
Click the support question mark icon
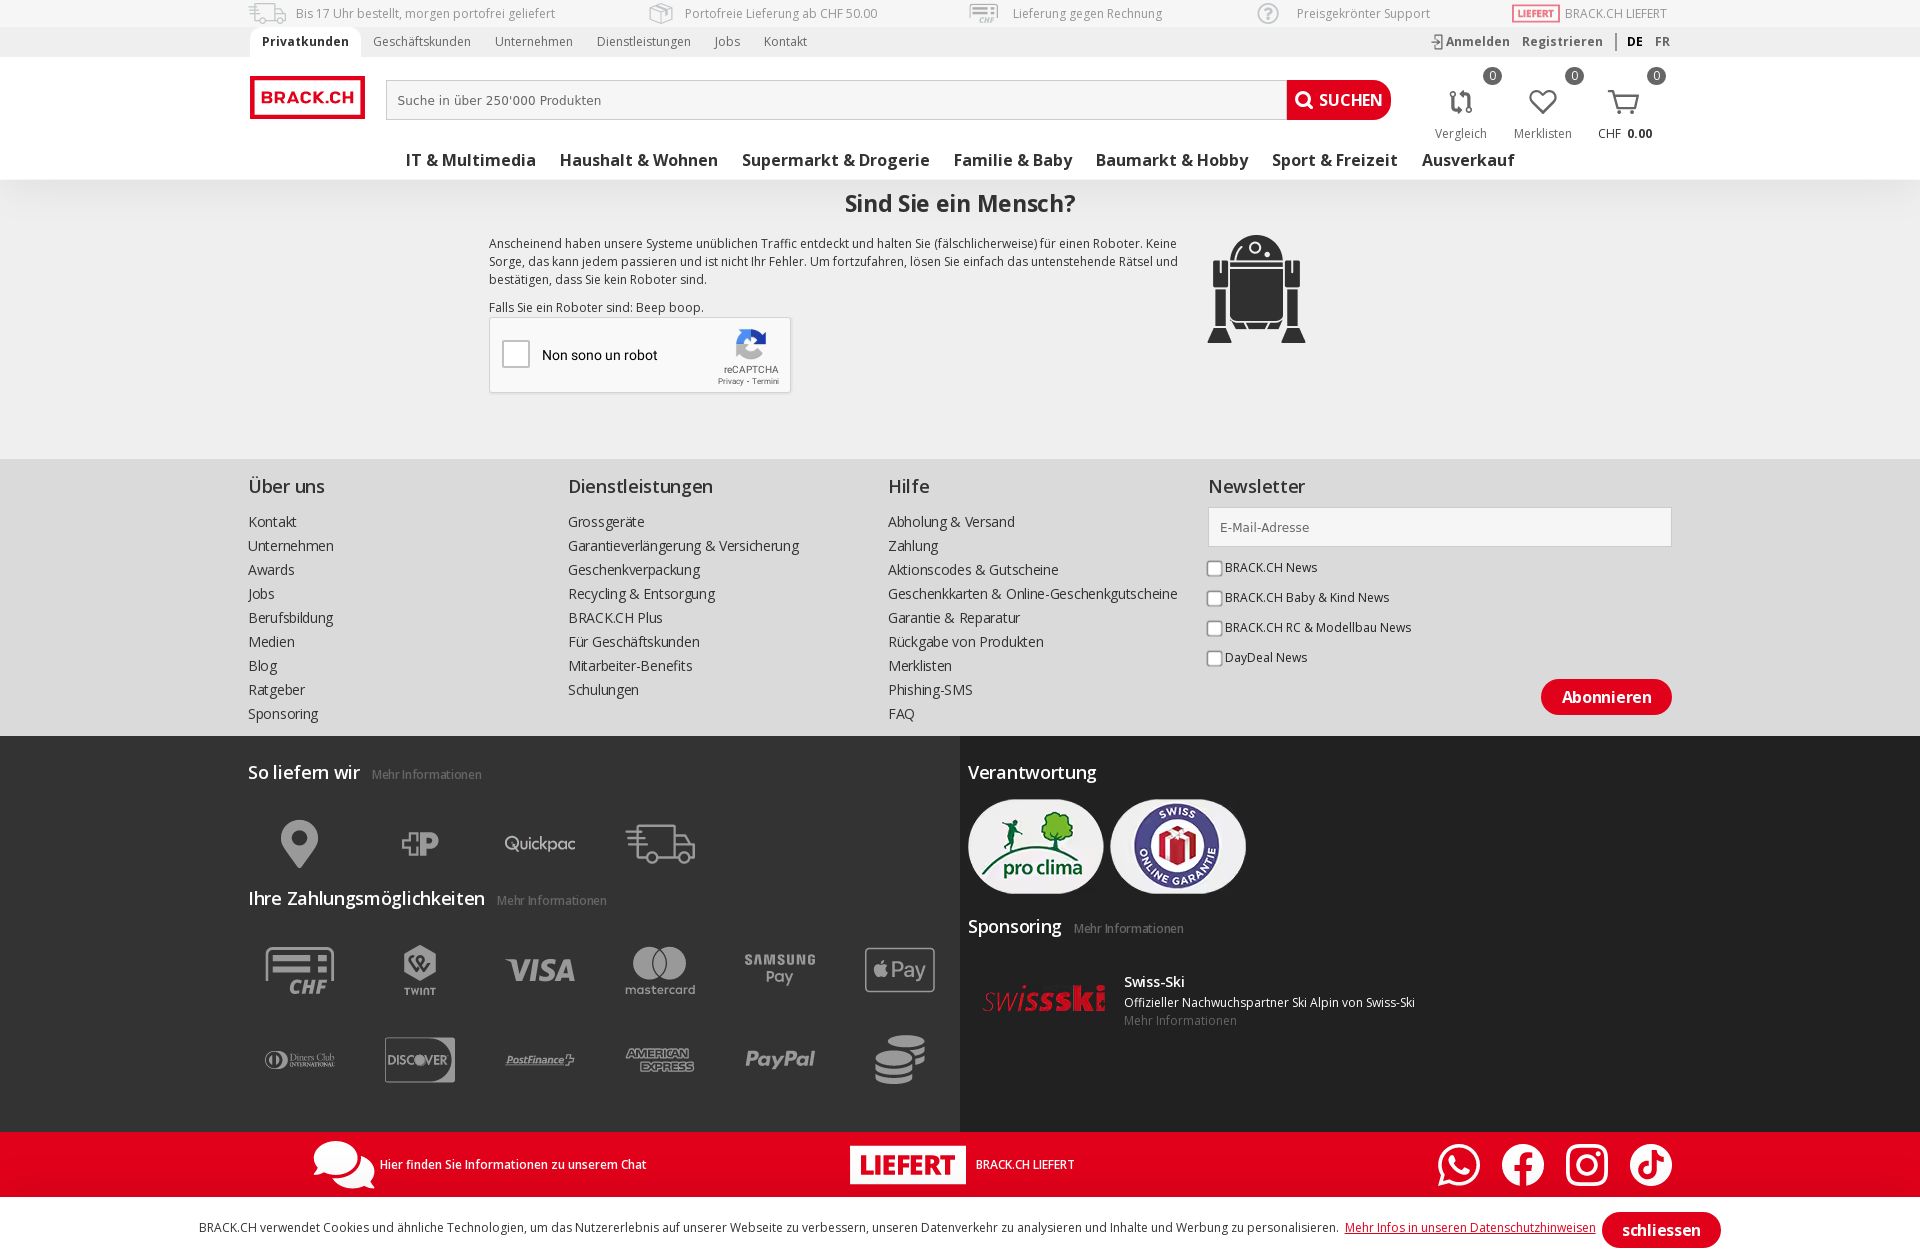pos(1268,13)
